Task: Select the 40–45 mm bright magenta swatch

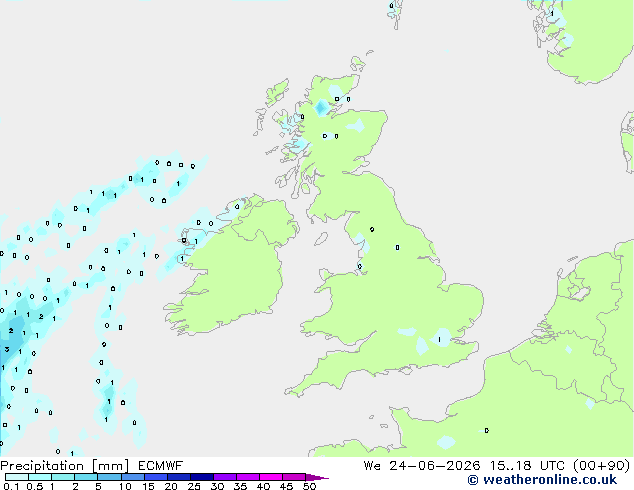Action: coord(271,477)
